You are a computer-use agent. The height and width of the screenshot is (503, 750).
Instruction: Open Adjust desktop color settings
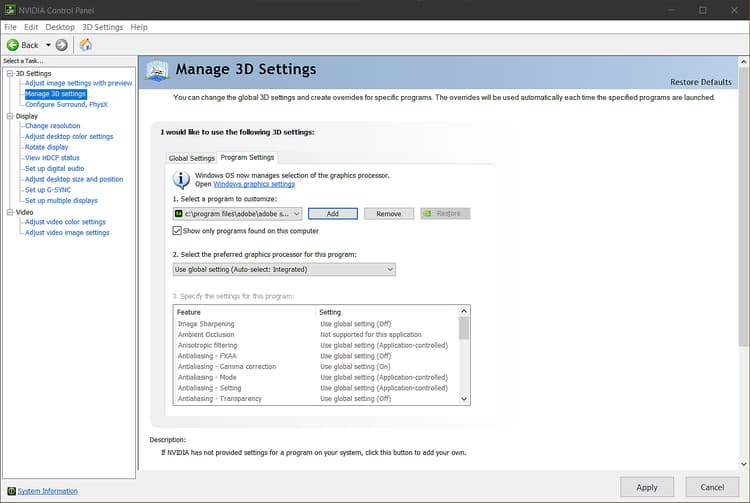69,136
